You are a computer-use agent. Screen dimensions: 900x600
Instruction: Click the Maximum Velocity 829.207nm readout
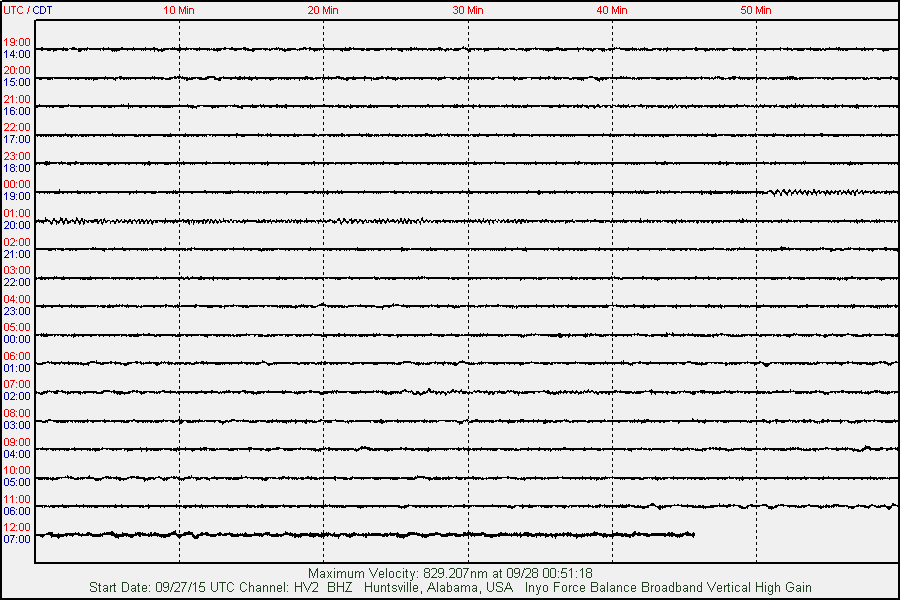[x=450, y=573]
